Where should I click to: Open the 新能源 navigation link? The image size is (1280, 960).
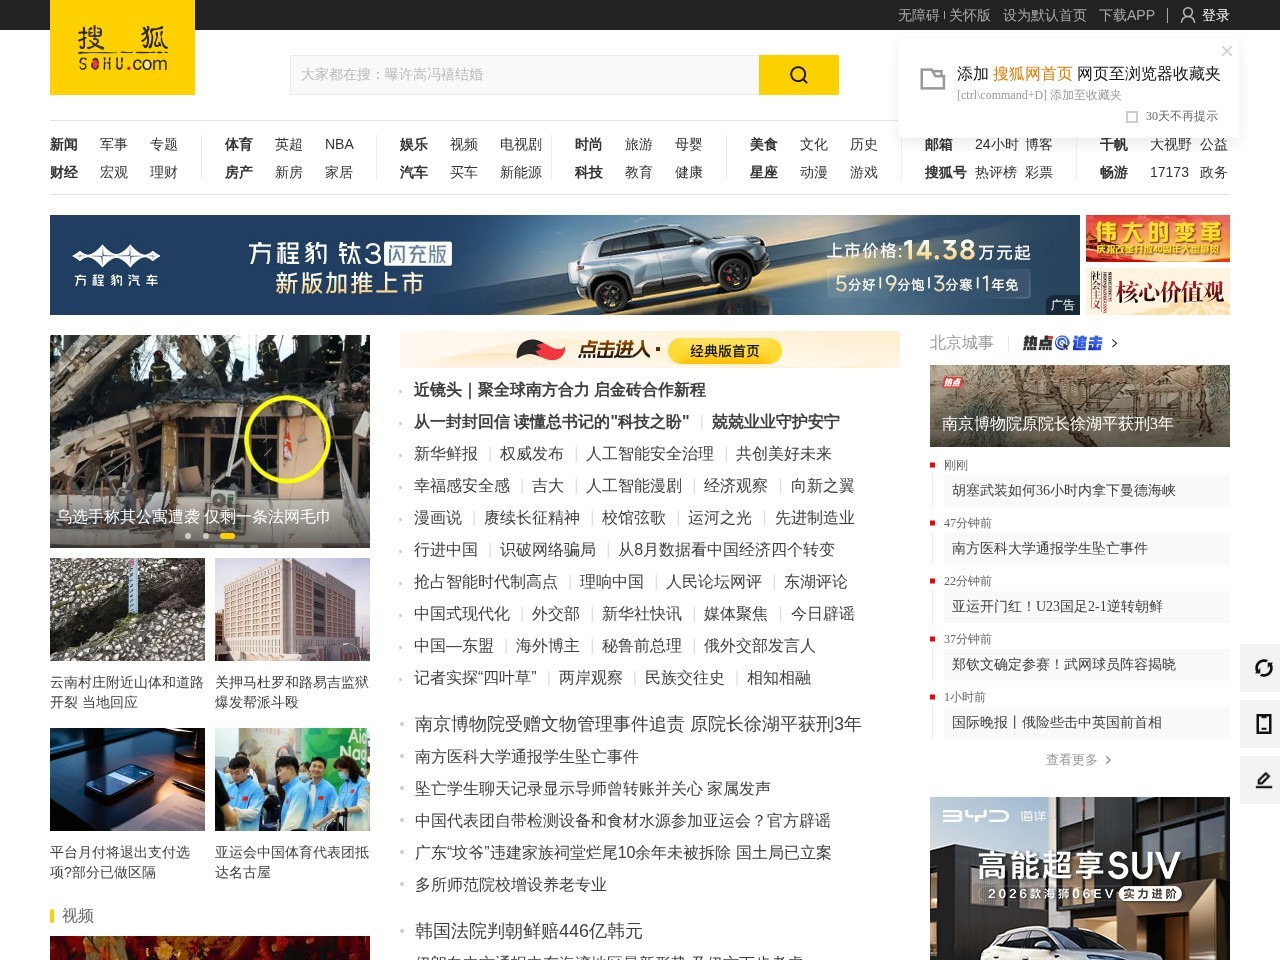(x=521, y=172)
